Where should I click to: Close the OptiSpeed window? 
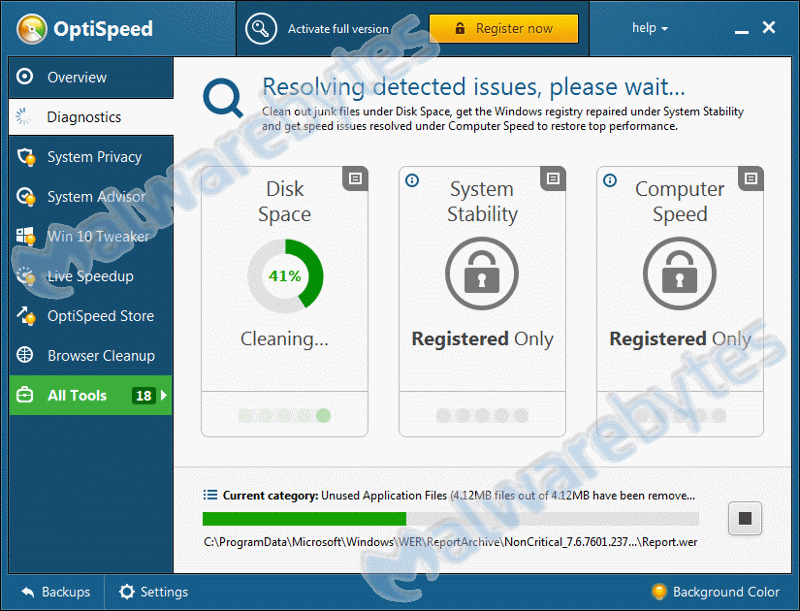click(769, 27)
